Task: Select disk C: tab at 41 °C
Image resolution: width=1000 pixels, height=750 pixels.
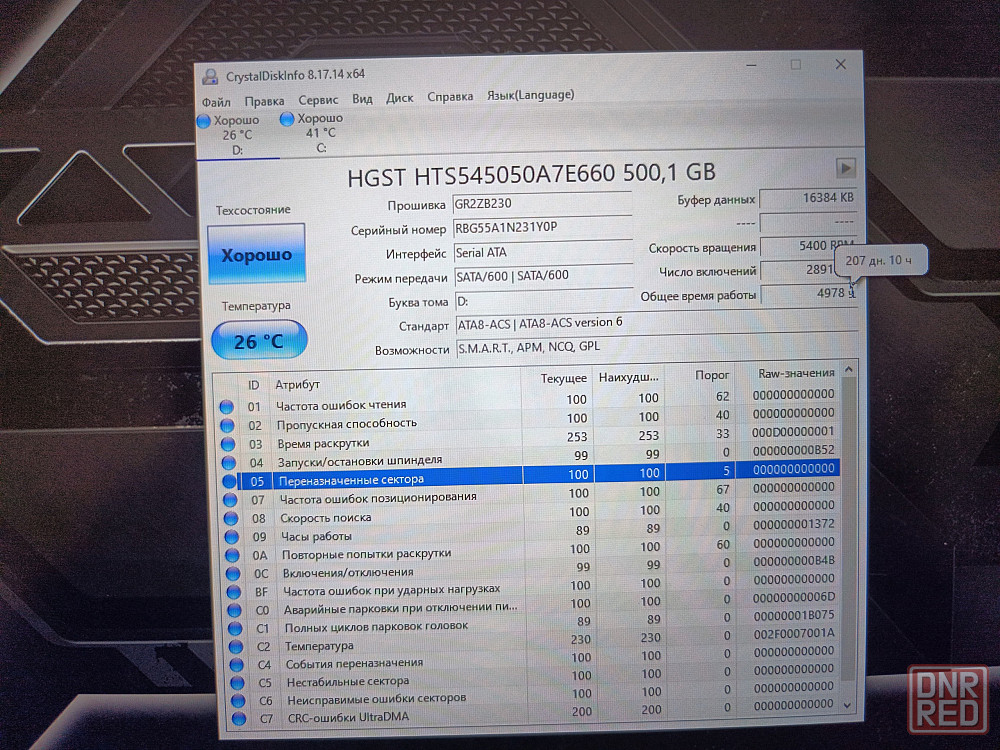Action: click(320, 133)
